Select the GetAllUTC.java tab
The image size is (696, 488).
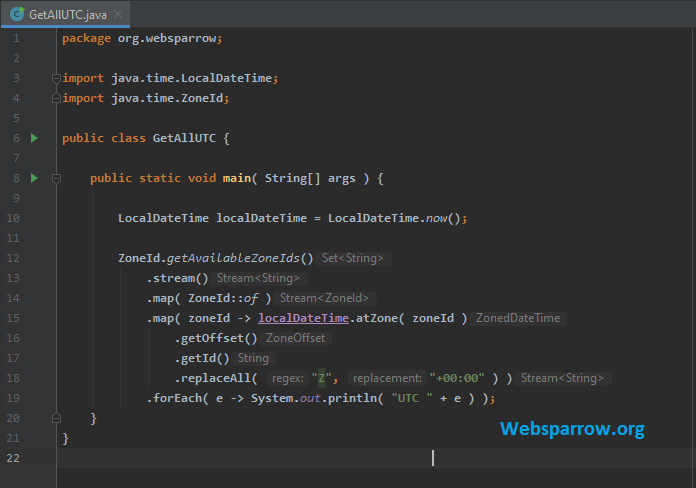coord(65,14)
